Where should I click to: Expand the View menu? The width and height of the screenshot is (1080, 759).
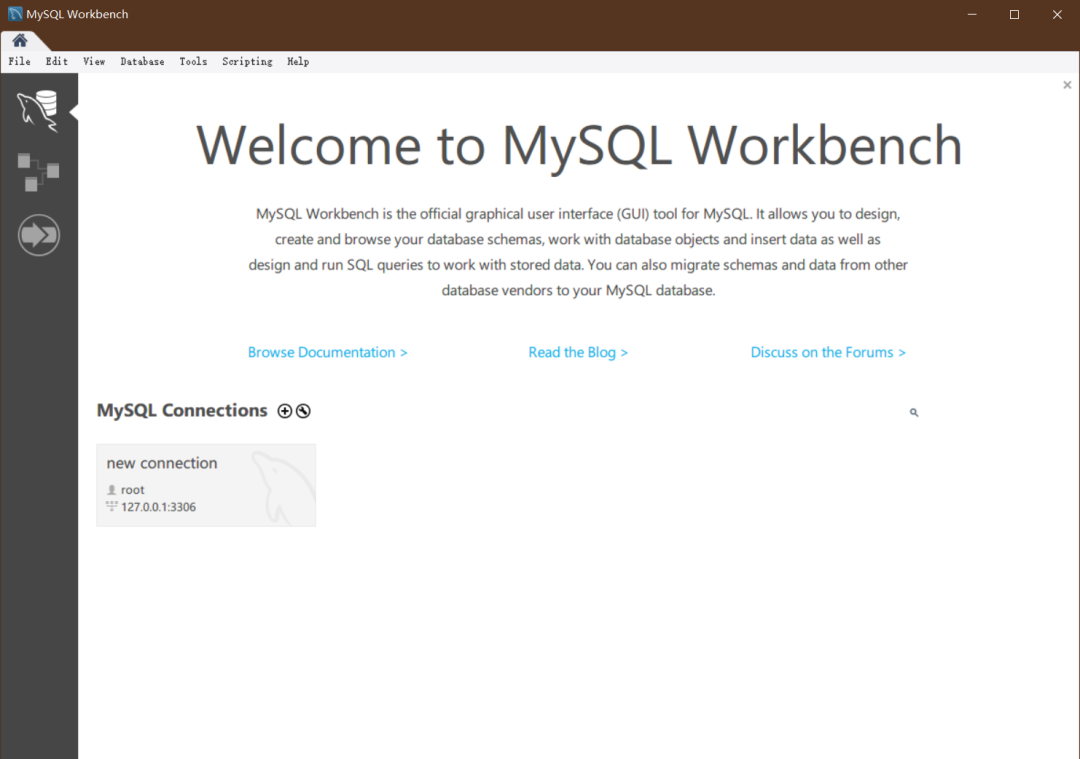click(94, 62)
